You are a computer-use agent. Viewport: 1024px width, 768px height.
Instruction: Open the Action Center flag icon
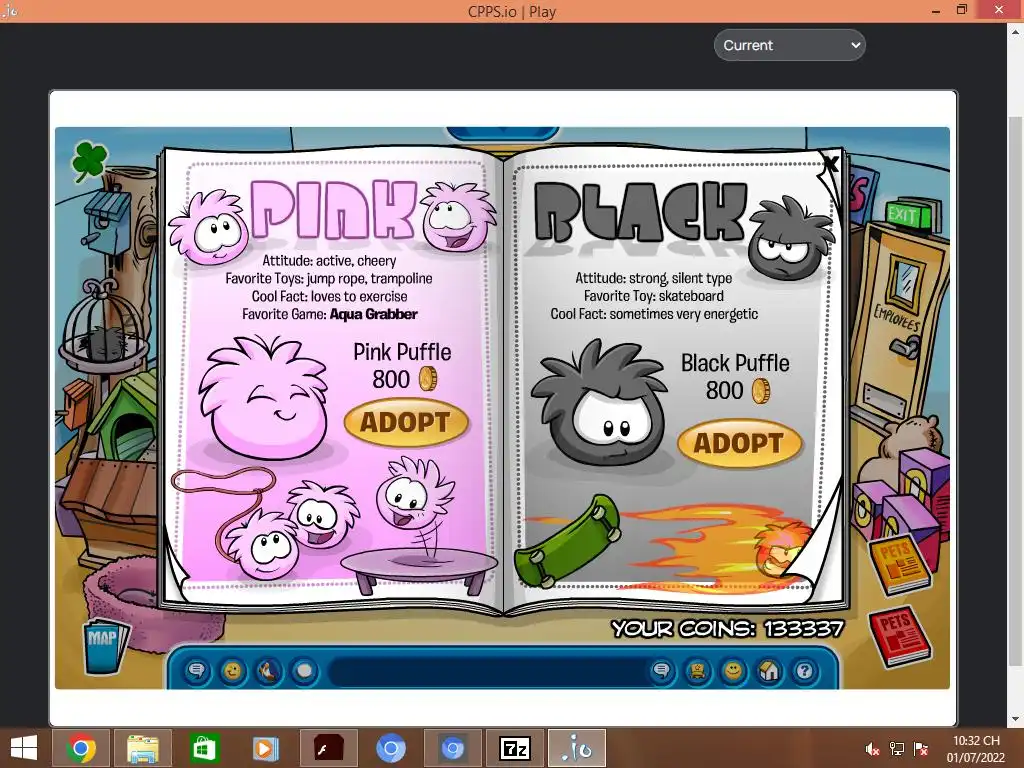[x=921, y=749]
